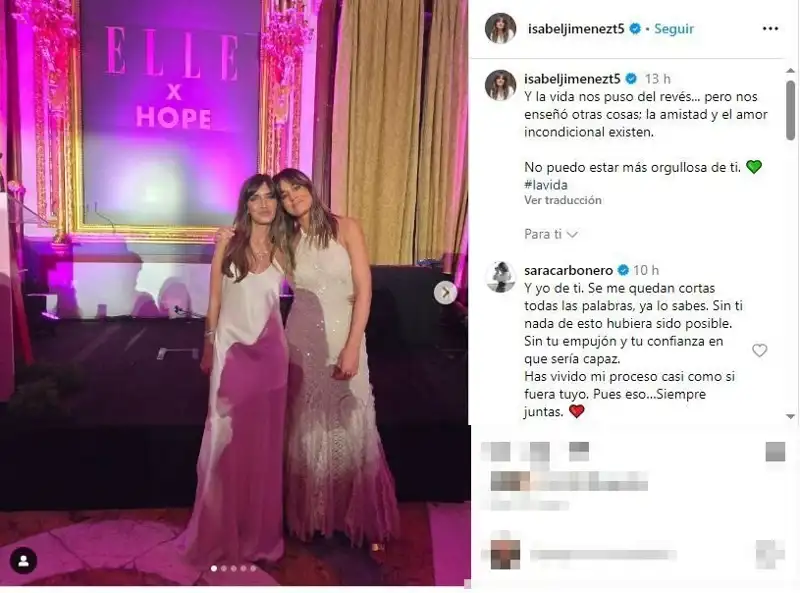Open isabeljimenezt5 avatar in post header
The image size is (800, 593).
pyautogui.click(x=500, y=29)
